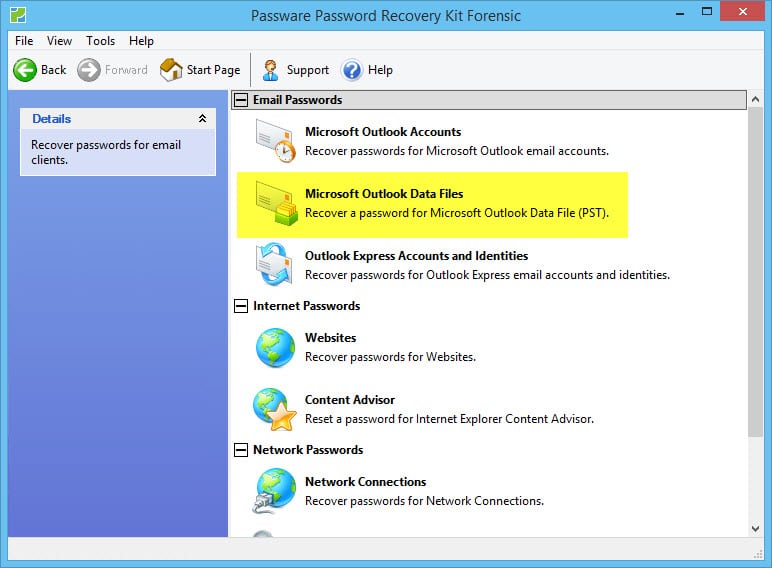
Task: Click 'Recover passwords for Websites.' description
Action: tap(390, 357)
